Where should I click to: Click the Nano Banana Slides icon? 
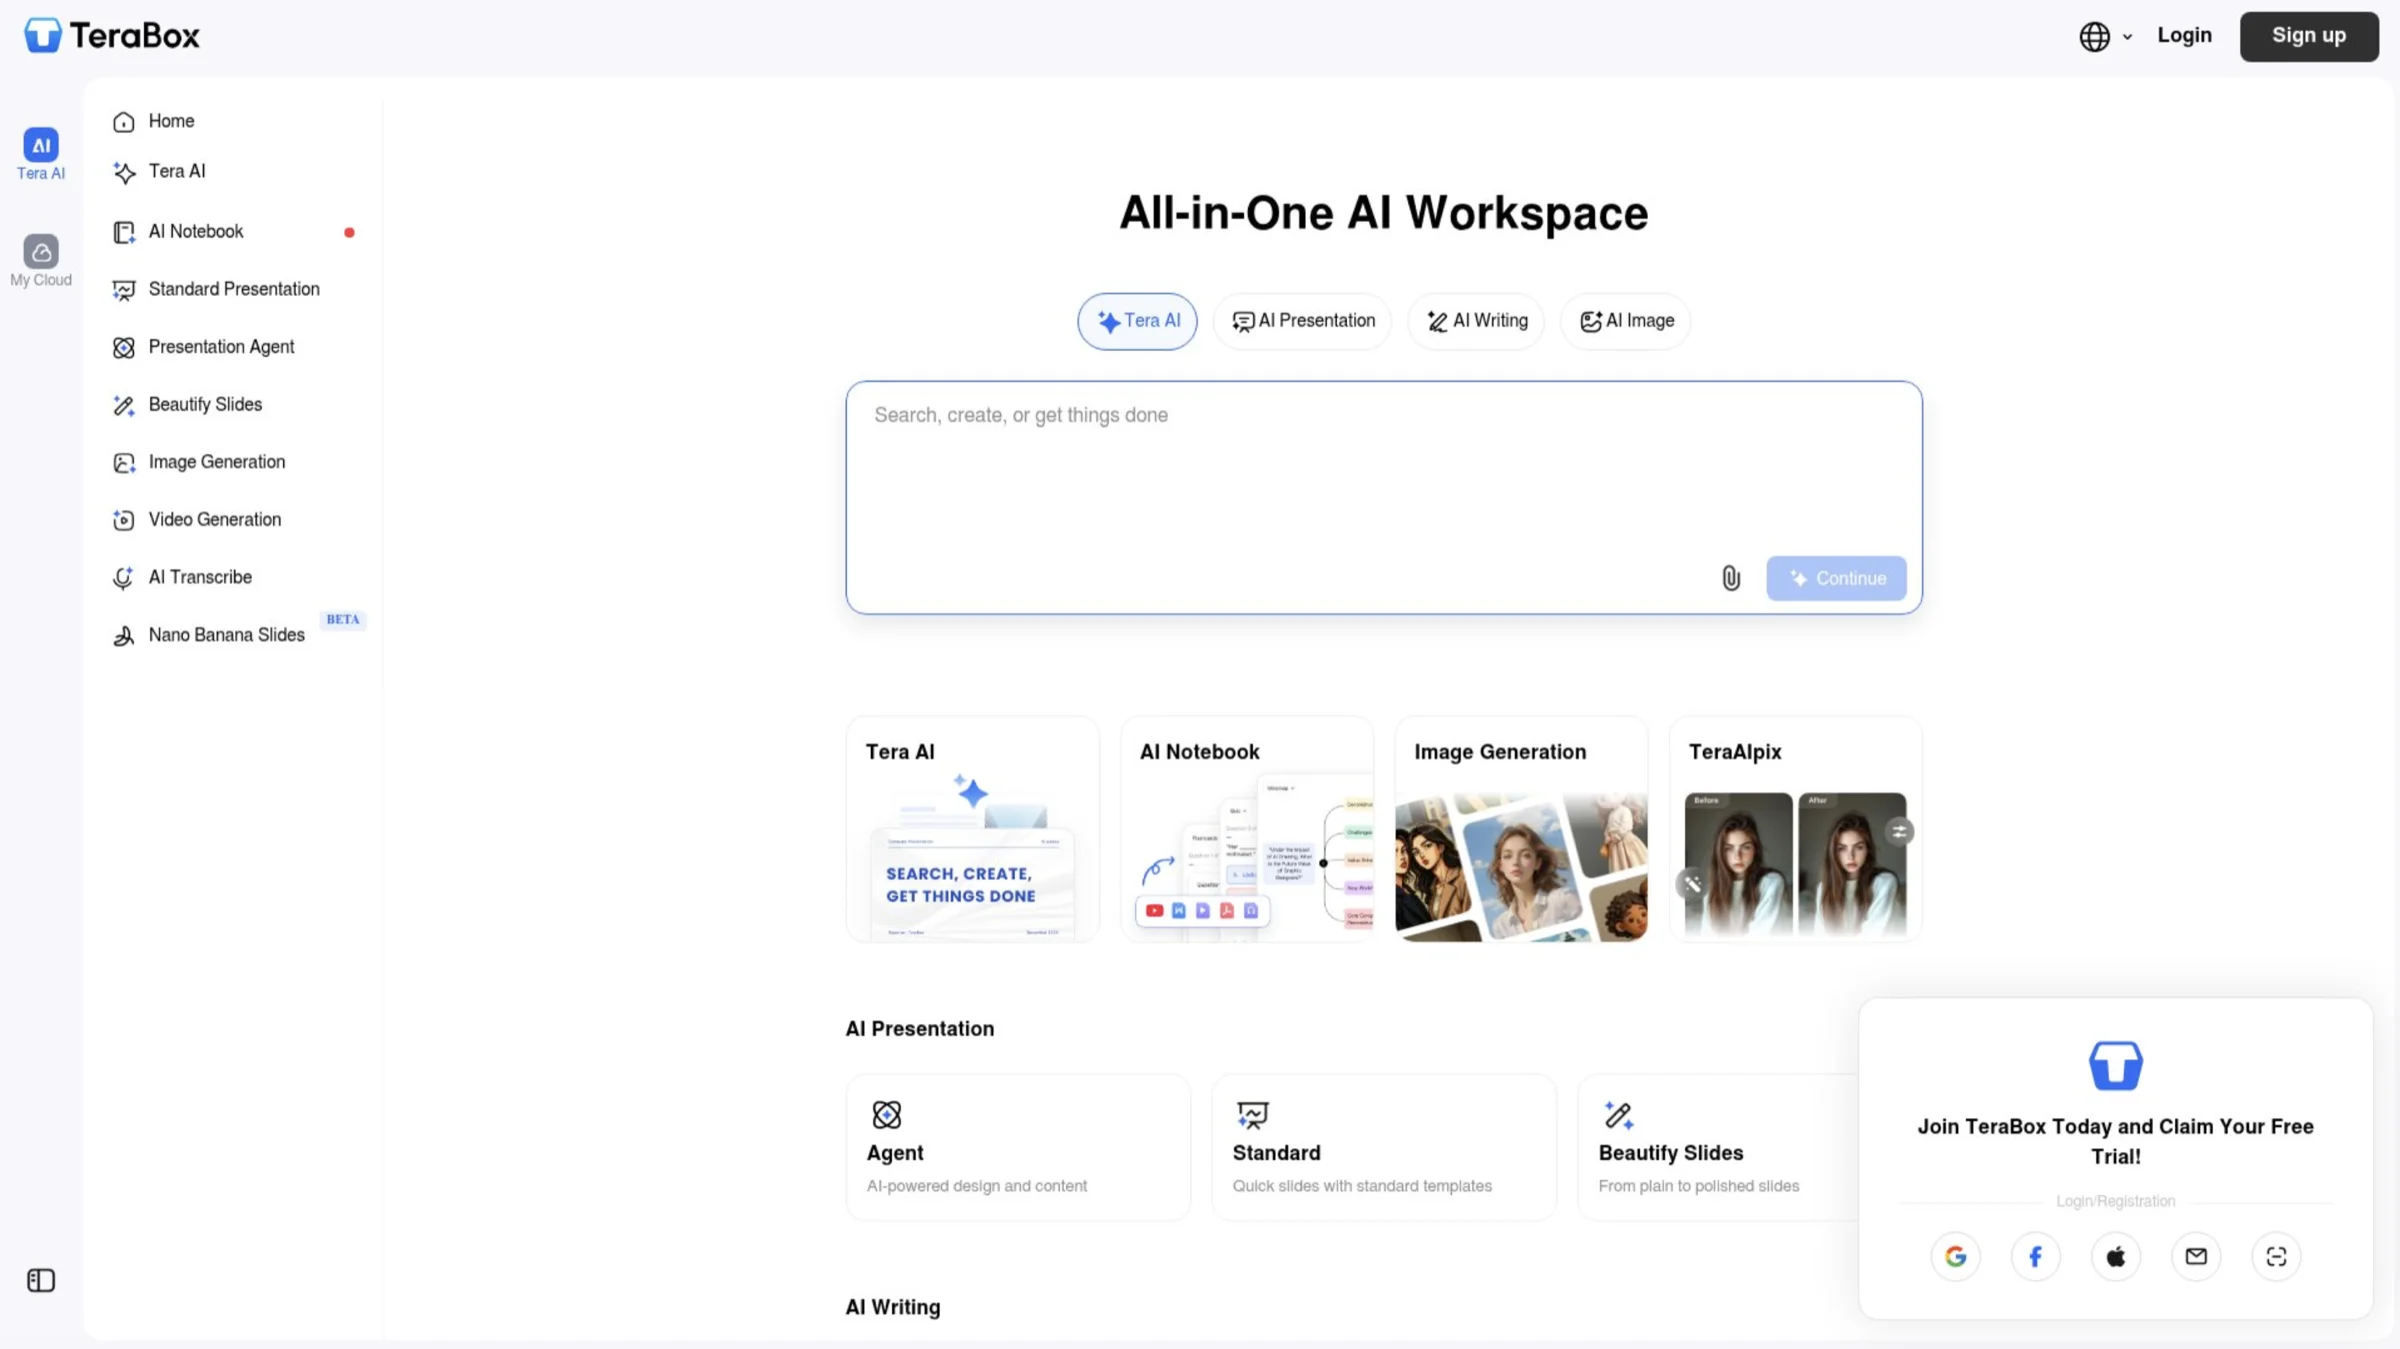pos(124,636)
